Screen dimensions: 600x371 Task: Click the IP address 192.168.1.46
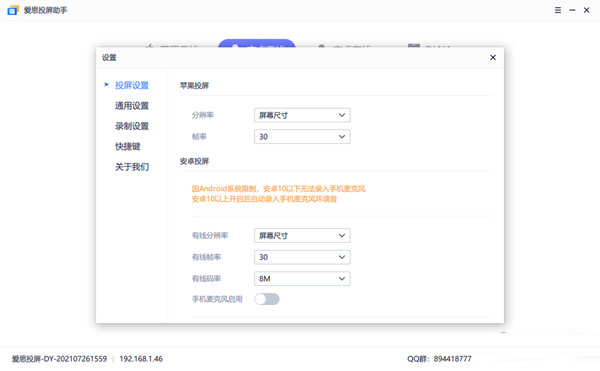click(141, 359)
